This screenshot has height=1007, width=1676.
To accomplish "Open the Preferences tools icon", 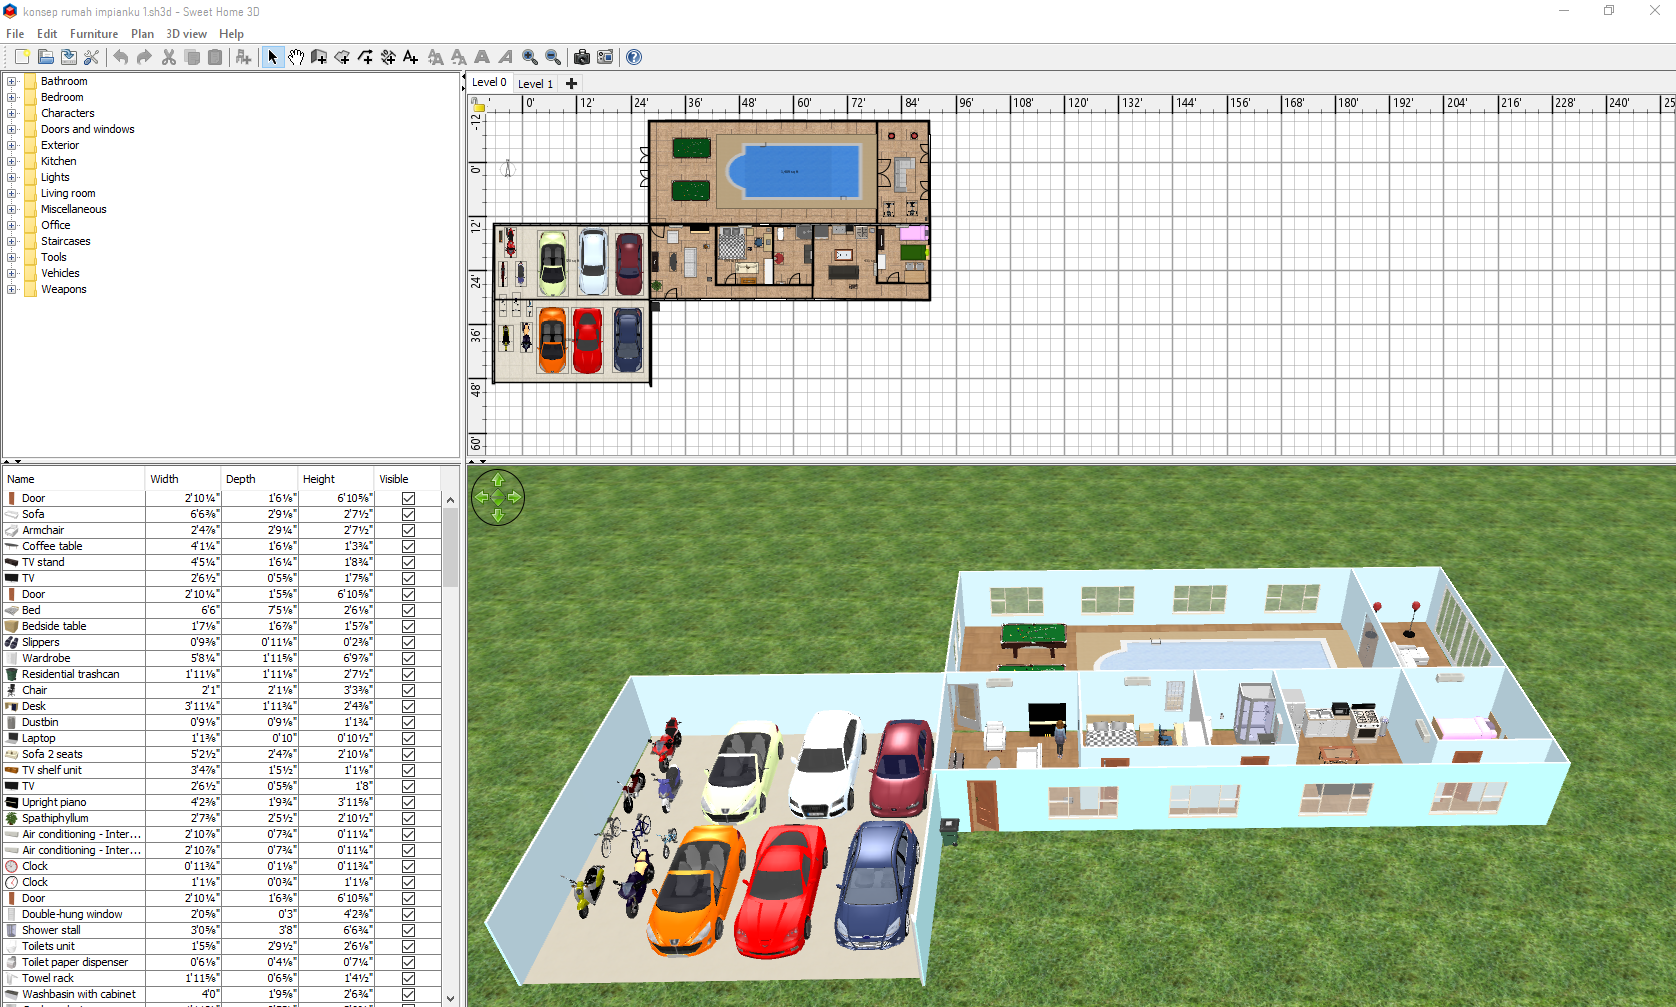I will coord(92,57).
